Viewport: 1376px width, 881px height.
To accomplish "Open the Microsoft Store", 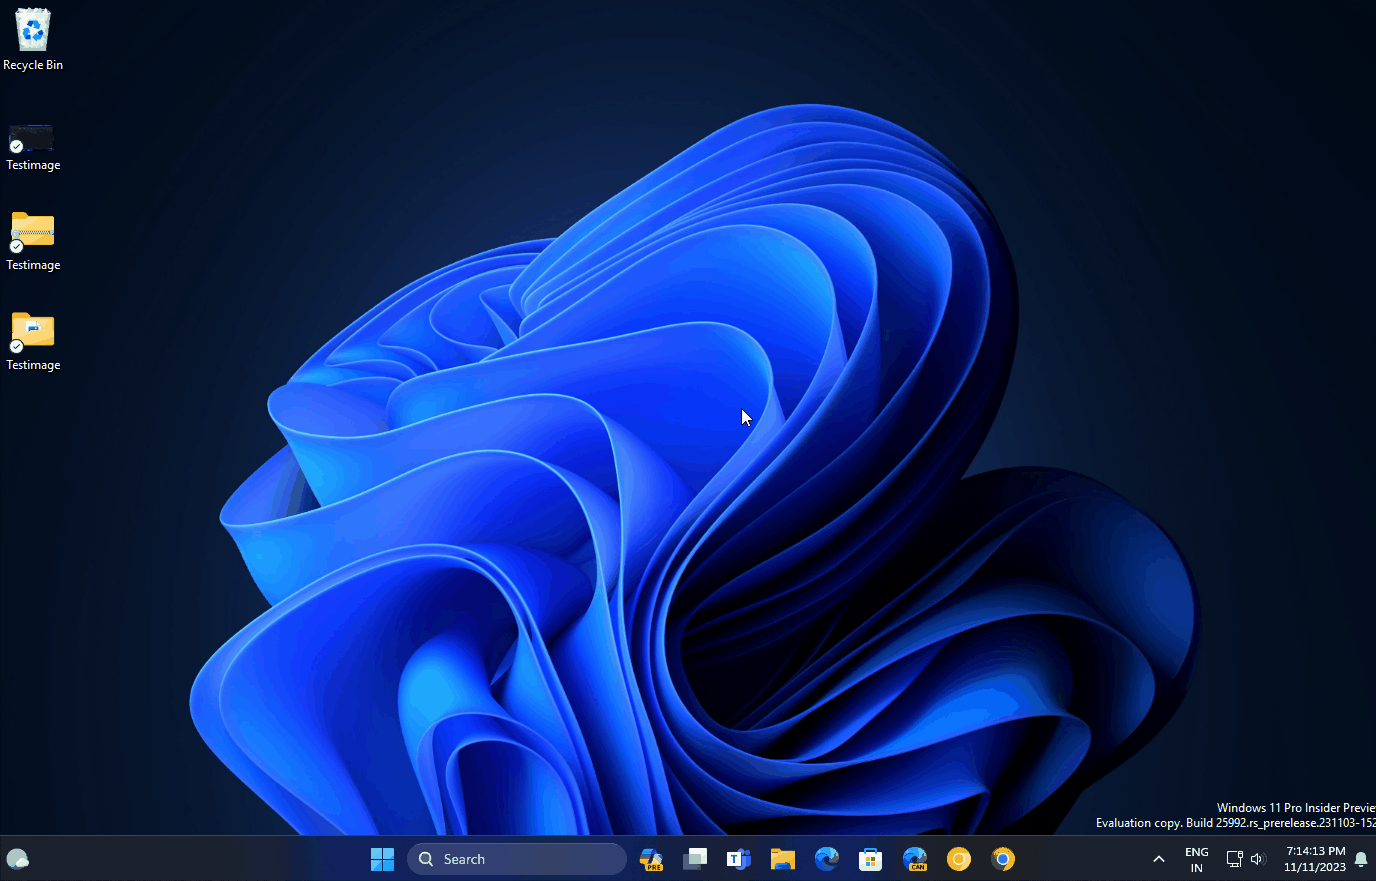I will coord(870,859).
